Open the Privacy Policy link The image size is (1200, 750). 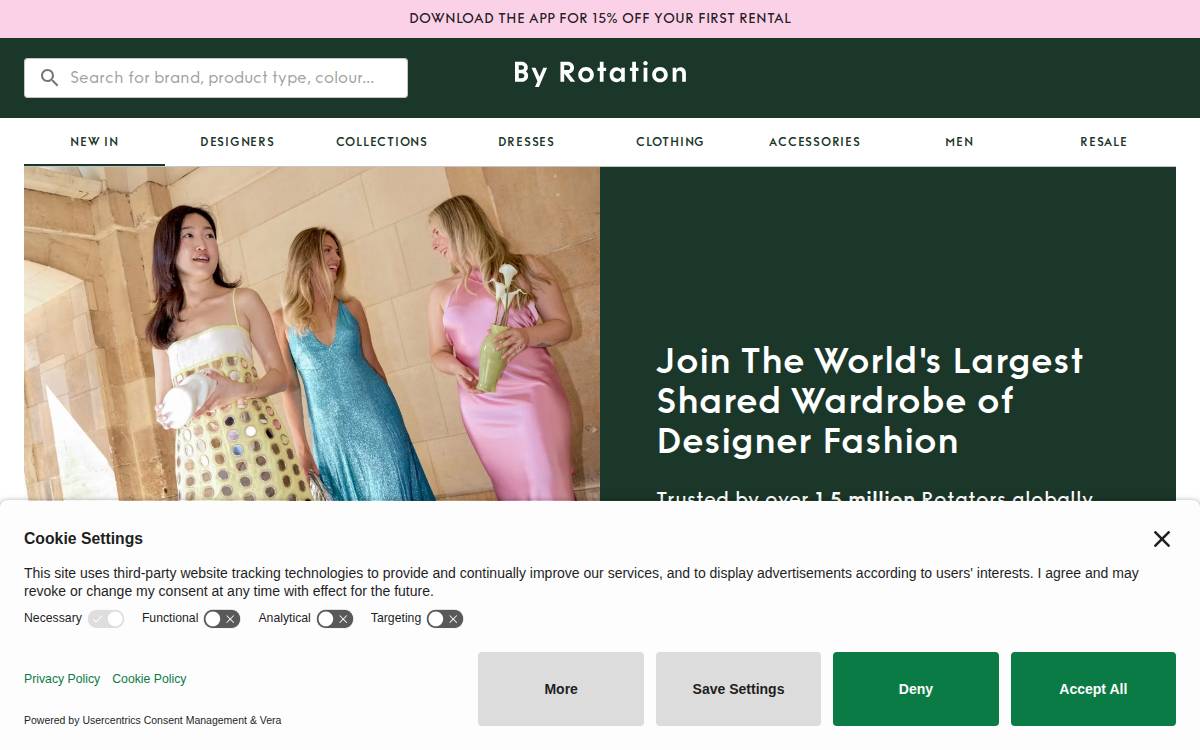(62, 679)
